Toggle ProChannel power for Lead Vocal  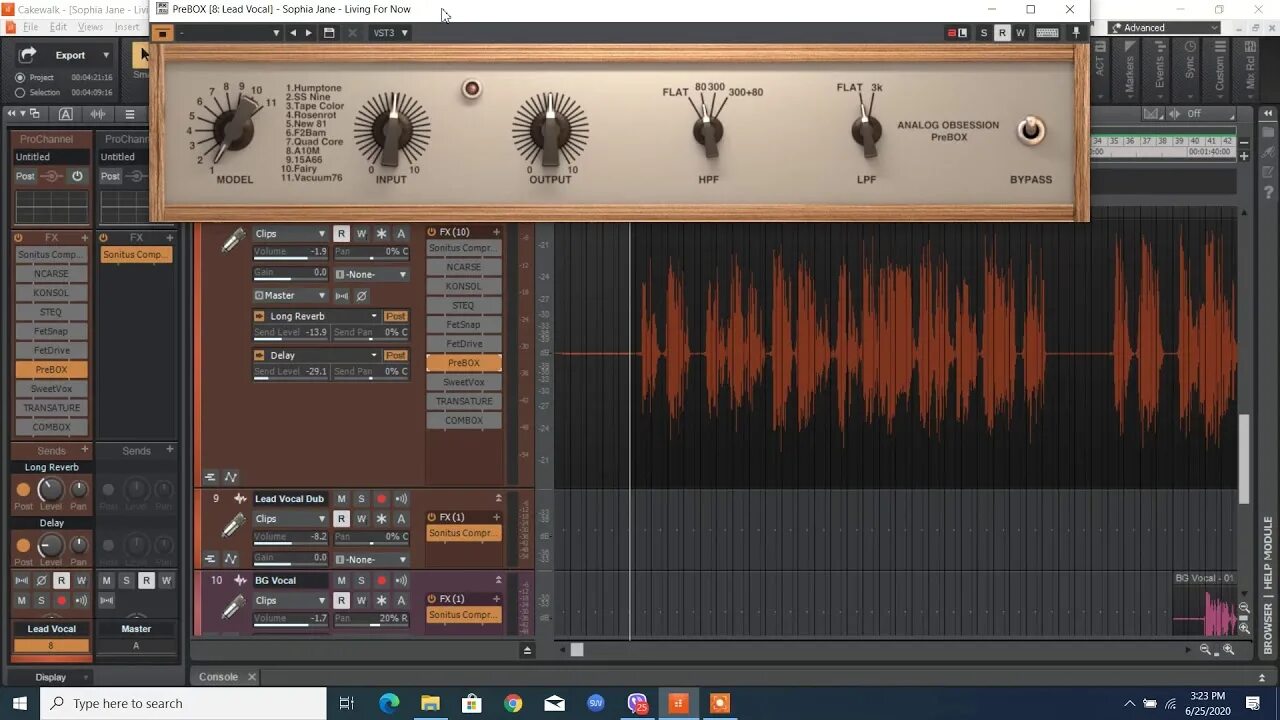click(x=77, y=176)
